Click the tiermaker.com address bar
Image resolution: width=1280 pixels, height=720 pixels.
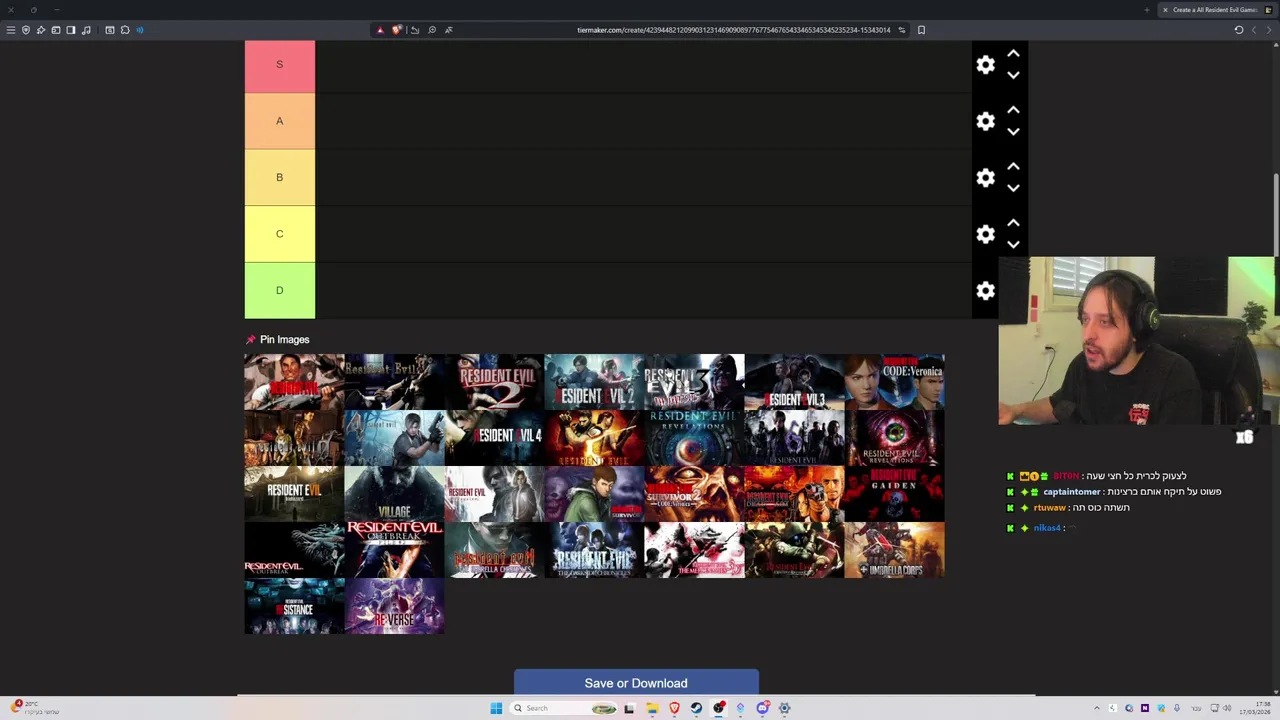733,30
